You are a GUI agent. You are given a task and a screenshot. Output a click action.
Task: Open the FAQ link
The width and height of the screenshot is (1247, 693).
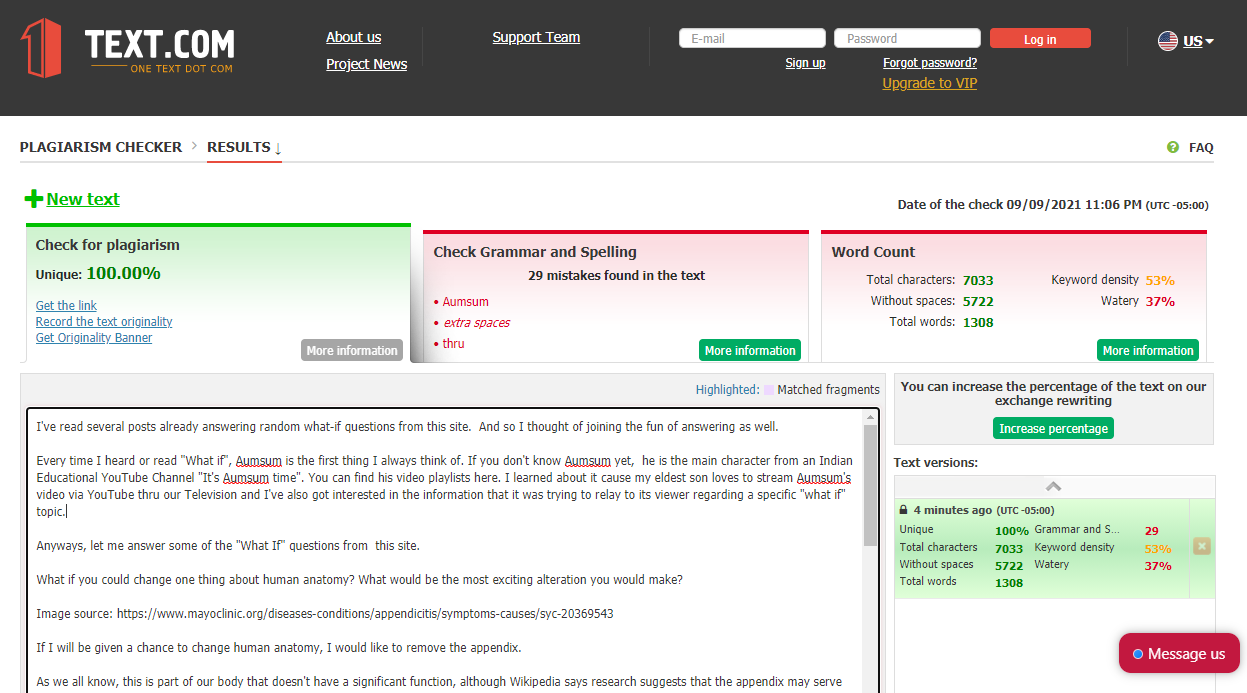click(x=1201, y=148)
